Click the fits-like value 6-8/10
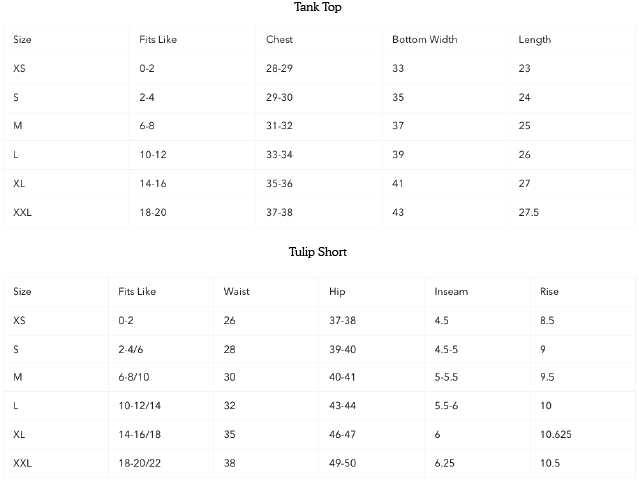The width and height of the screenshot is (639, 482). [135, 378]
